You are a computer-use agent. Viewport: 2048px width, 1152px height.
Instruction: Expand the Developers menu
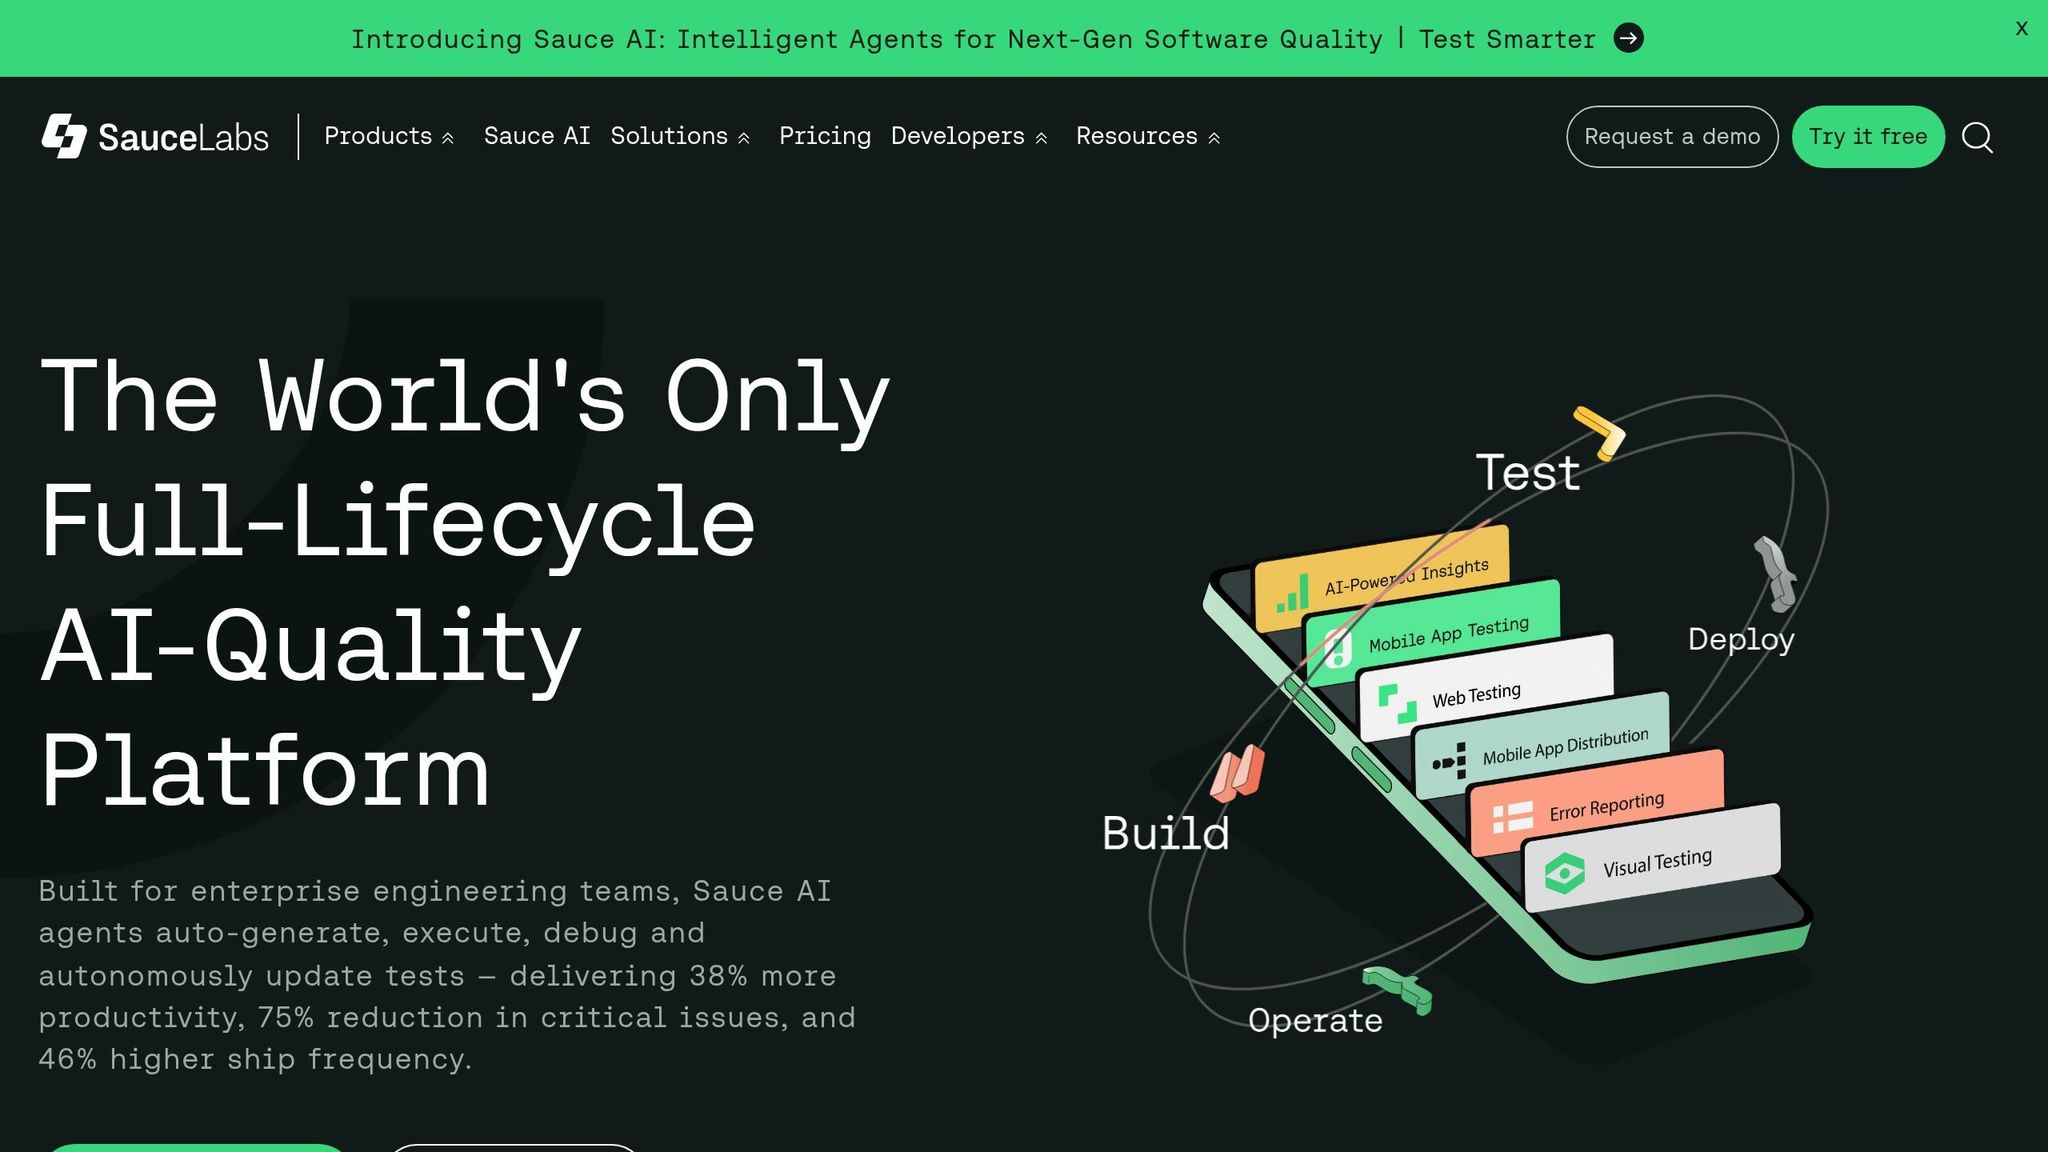(x=969, y=136)
